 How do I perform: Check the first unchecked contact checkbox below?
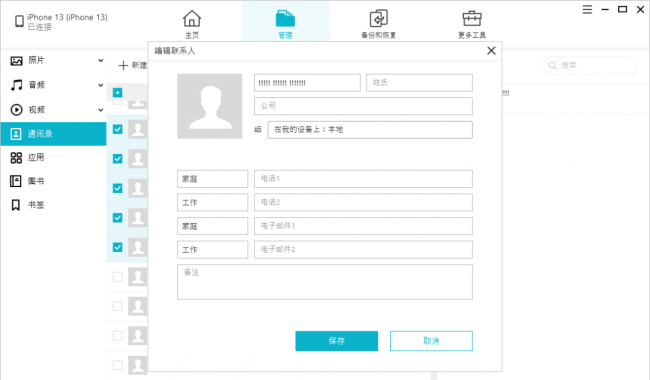[118, 277]
